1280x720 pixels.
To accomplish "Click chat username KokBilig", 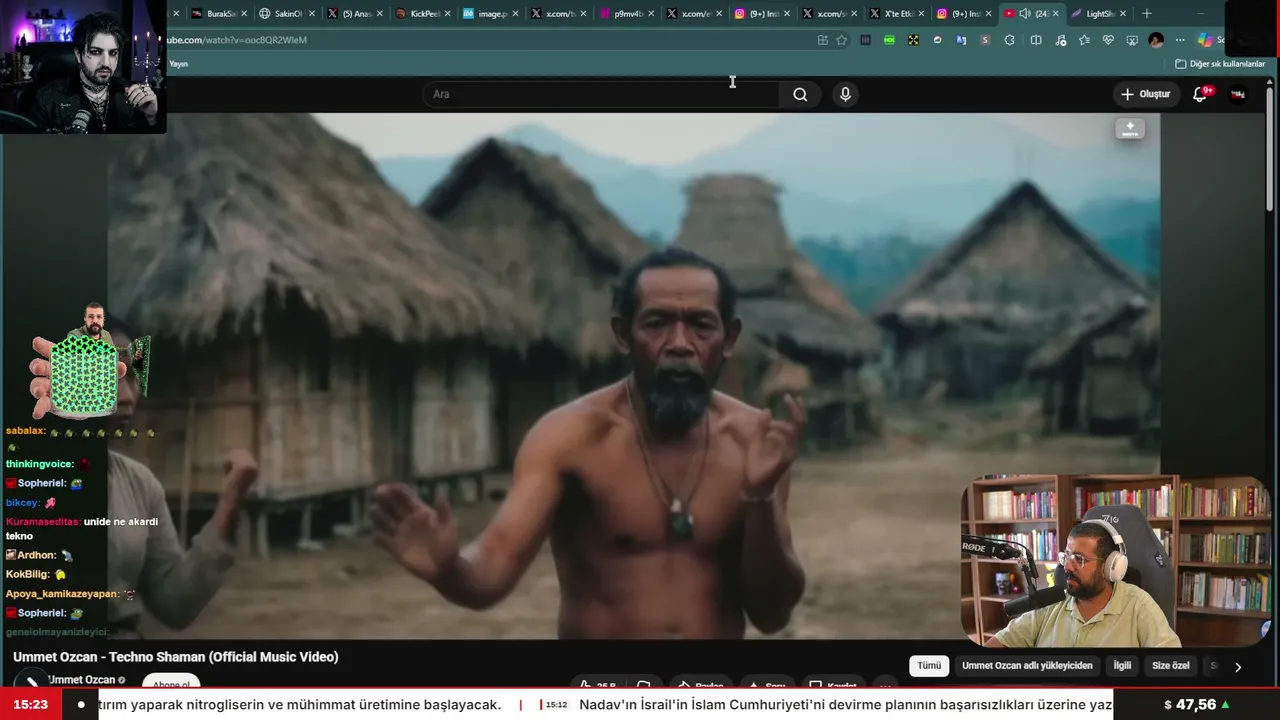I will (28, 574).
